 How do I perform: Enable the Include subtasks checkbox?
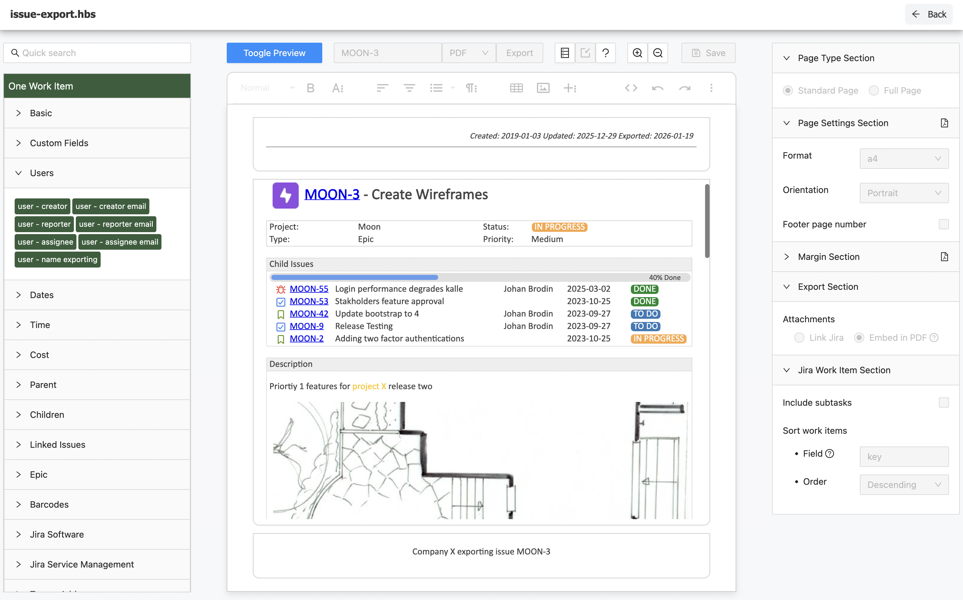click(x=944, y=402)
